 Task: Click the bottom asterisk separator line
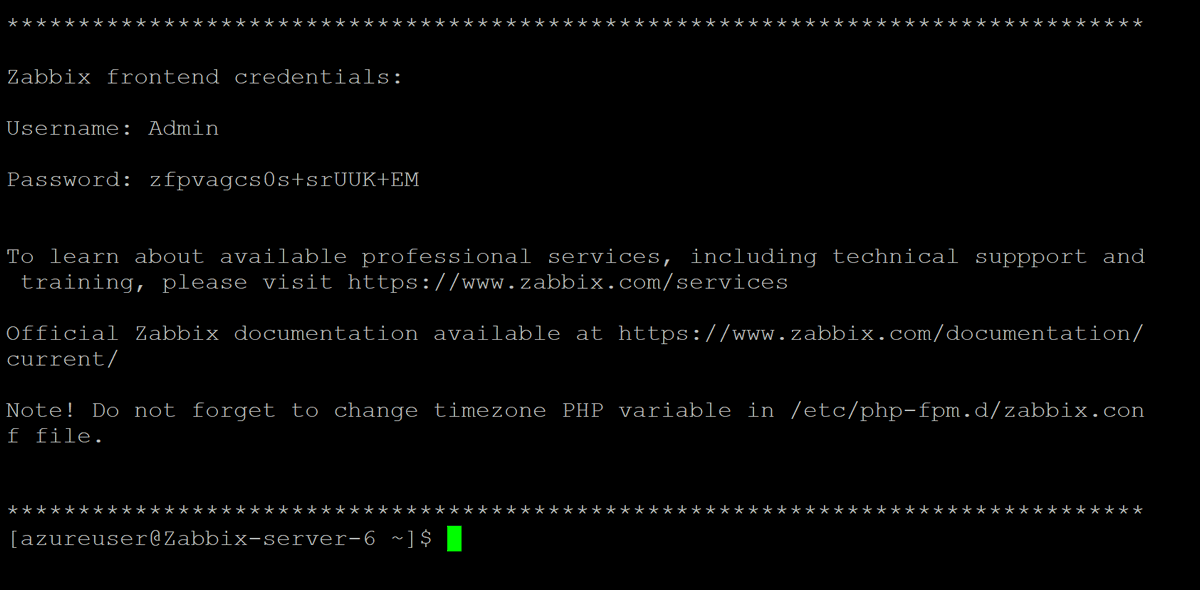coord(575,510)
